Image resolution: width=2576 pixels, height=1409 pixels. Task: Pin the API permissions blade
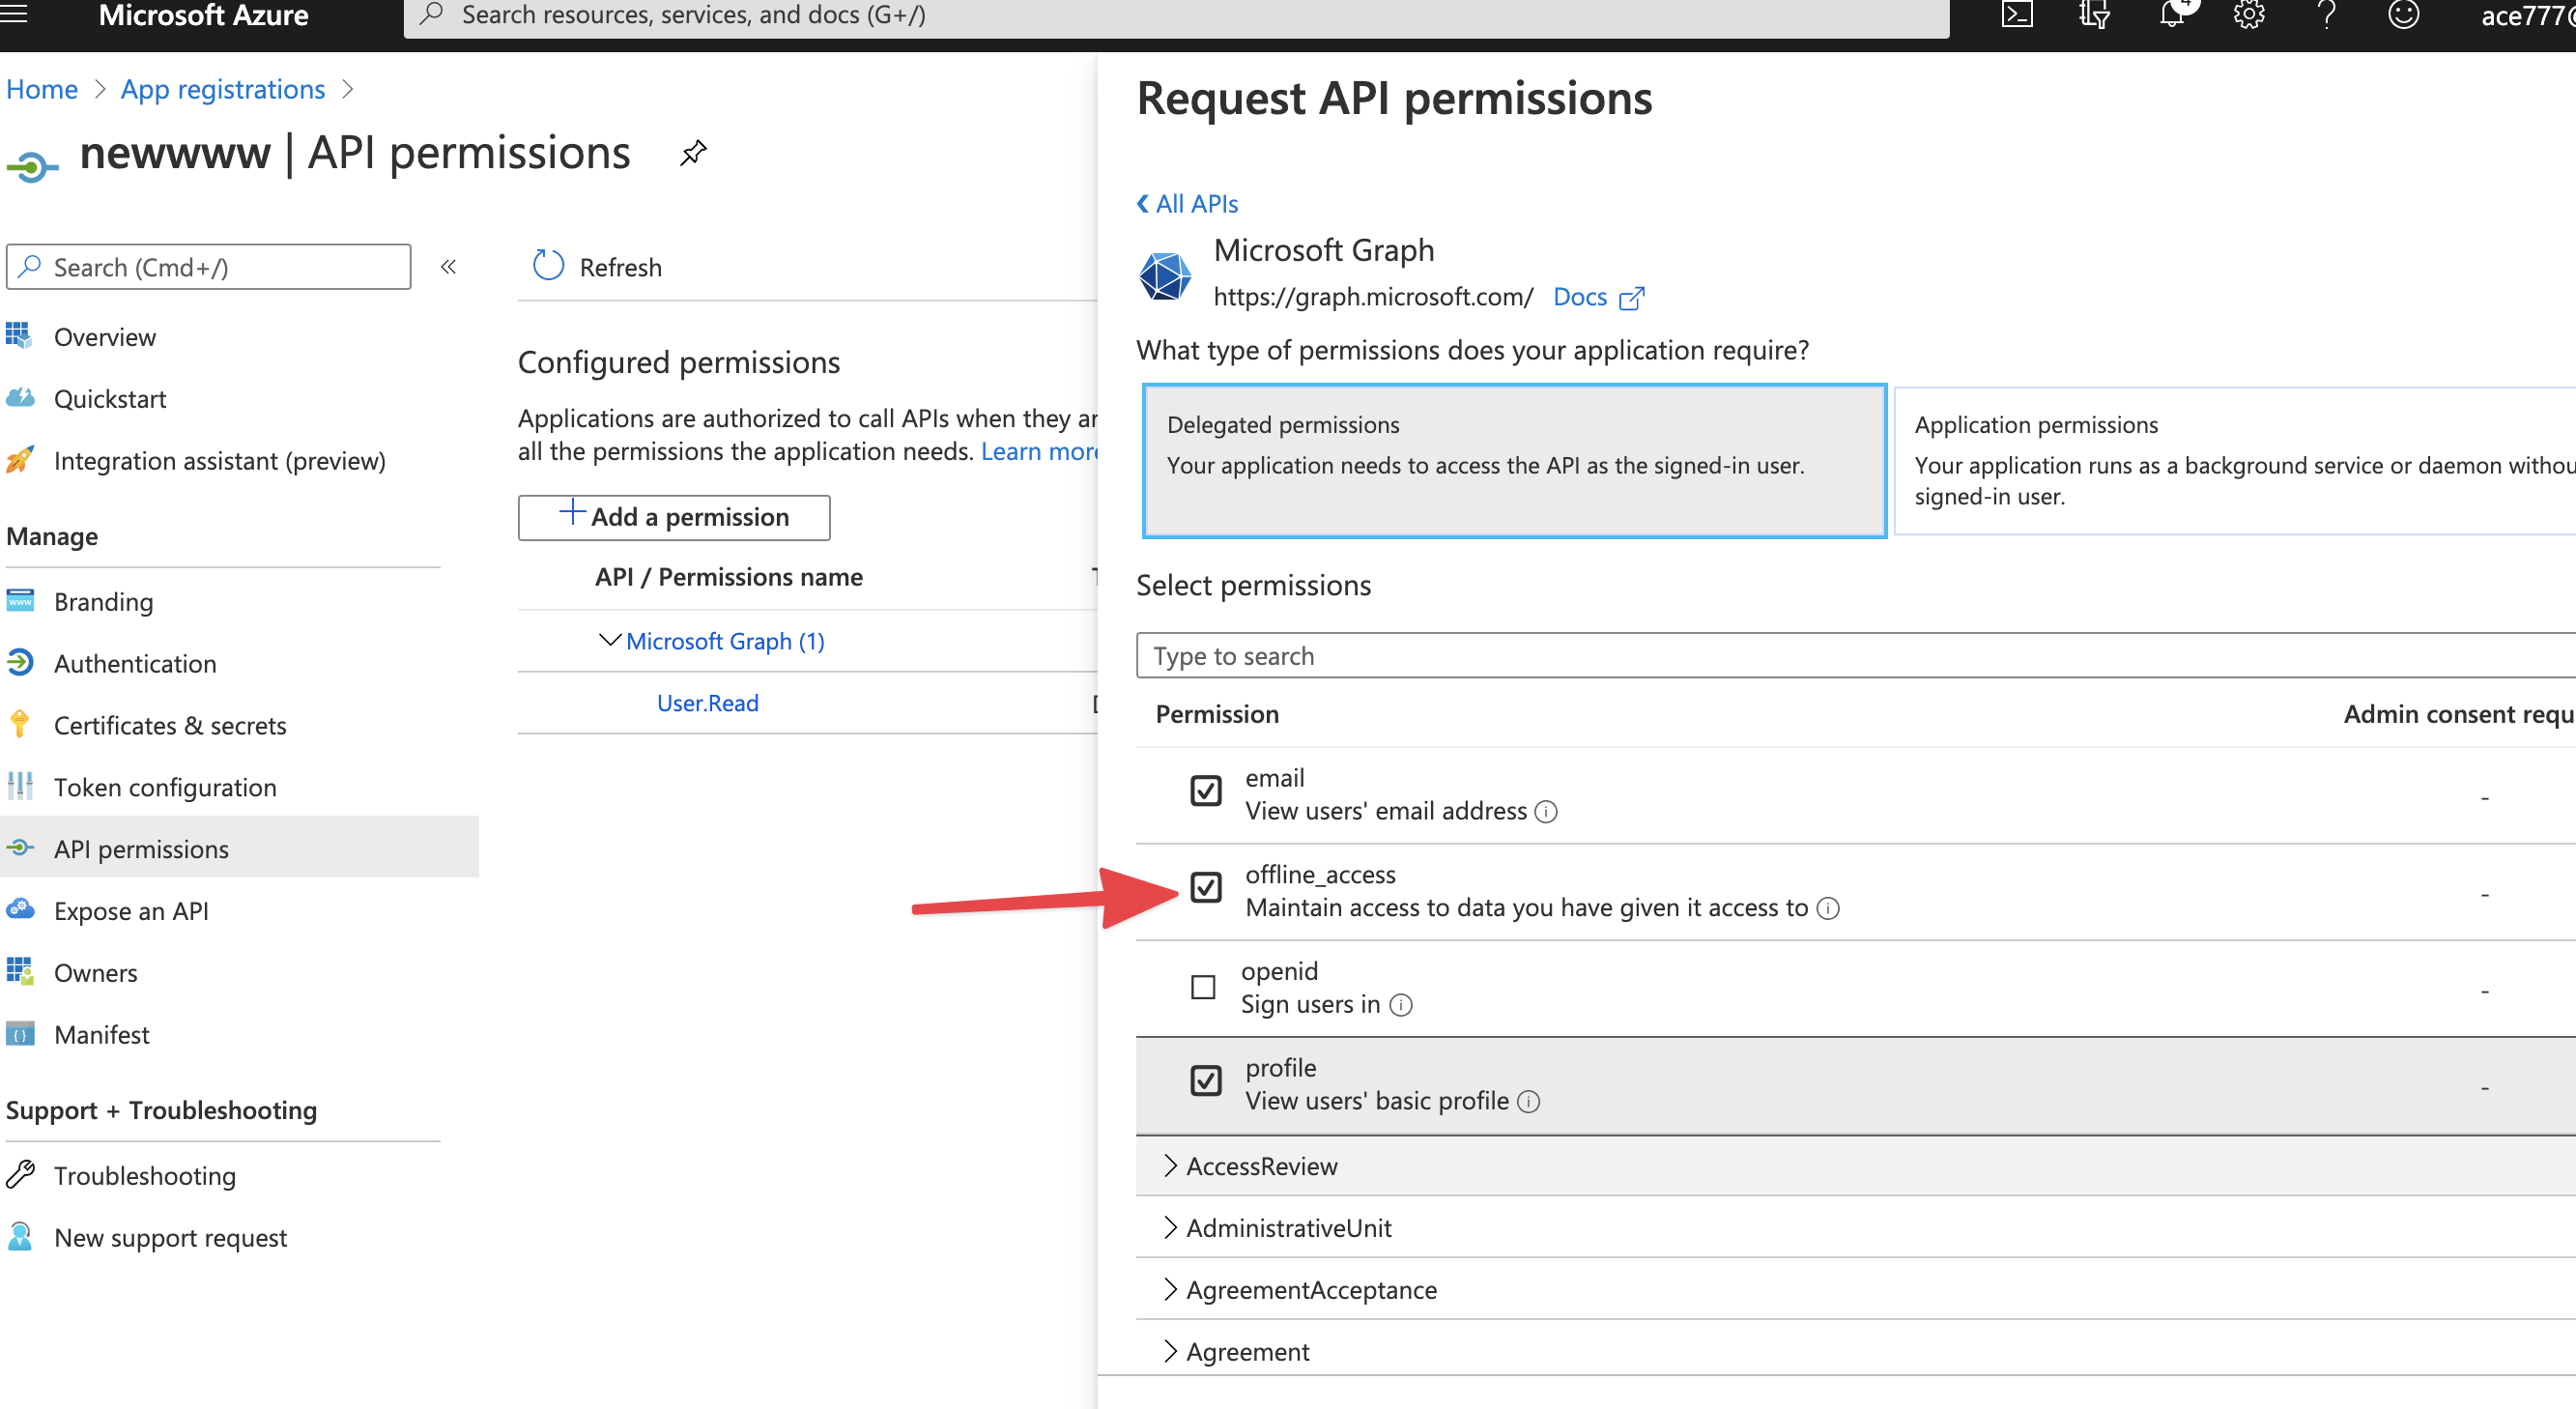(693, 153)
